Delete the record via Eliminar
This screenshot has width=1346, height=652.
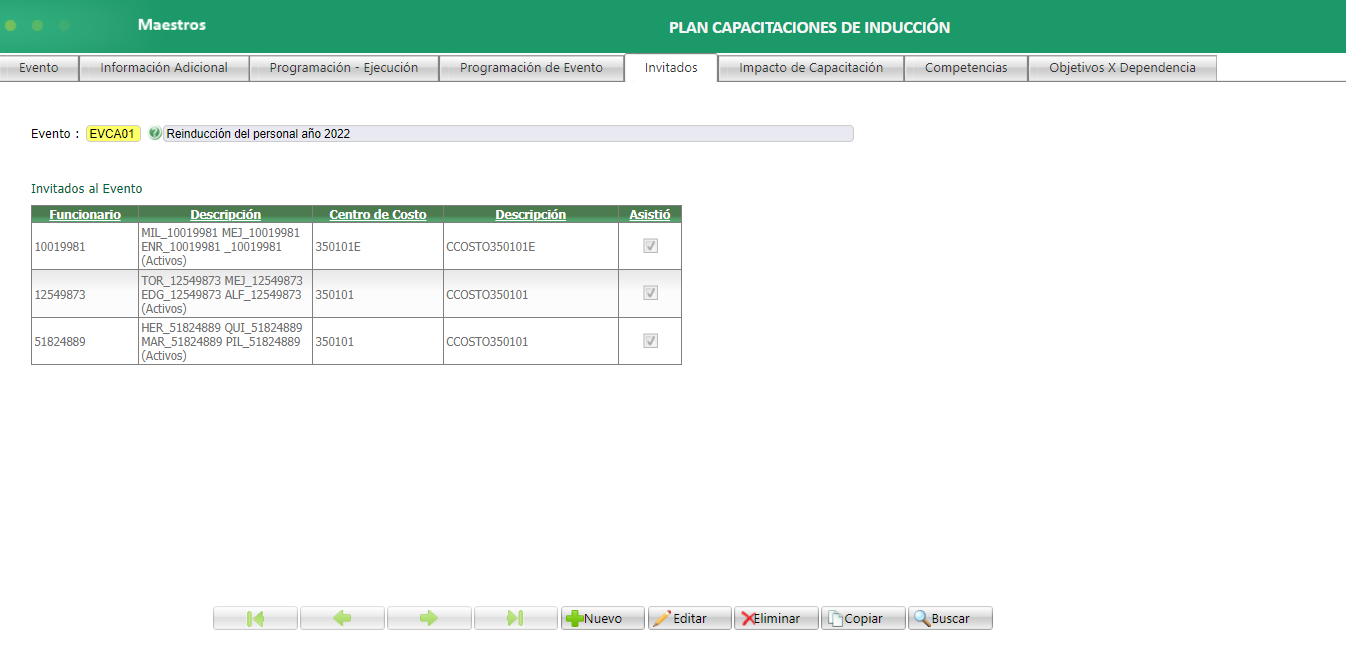[776, 617]
